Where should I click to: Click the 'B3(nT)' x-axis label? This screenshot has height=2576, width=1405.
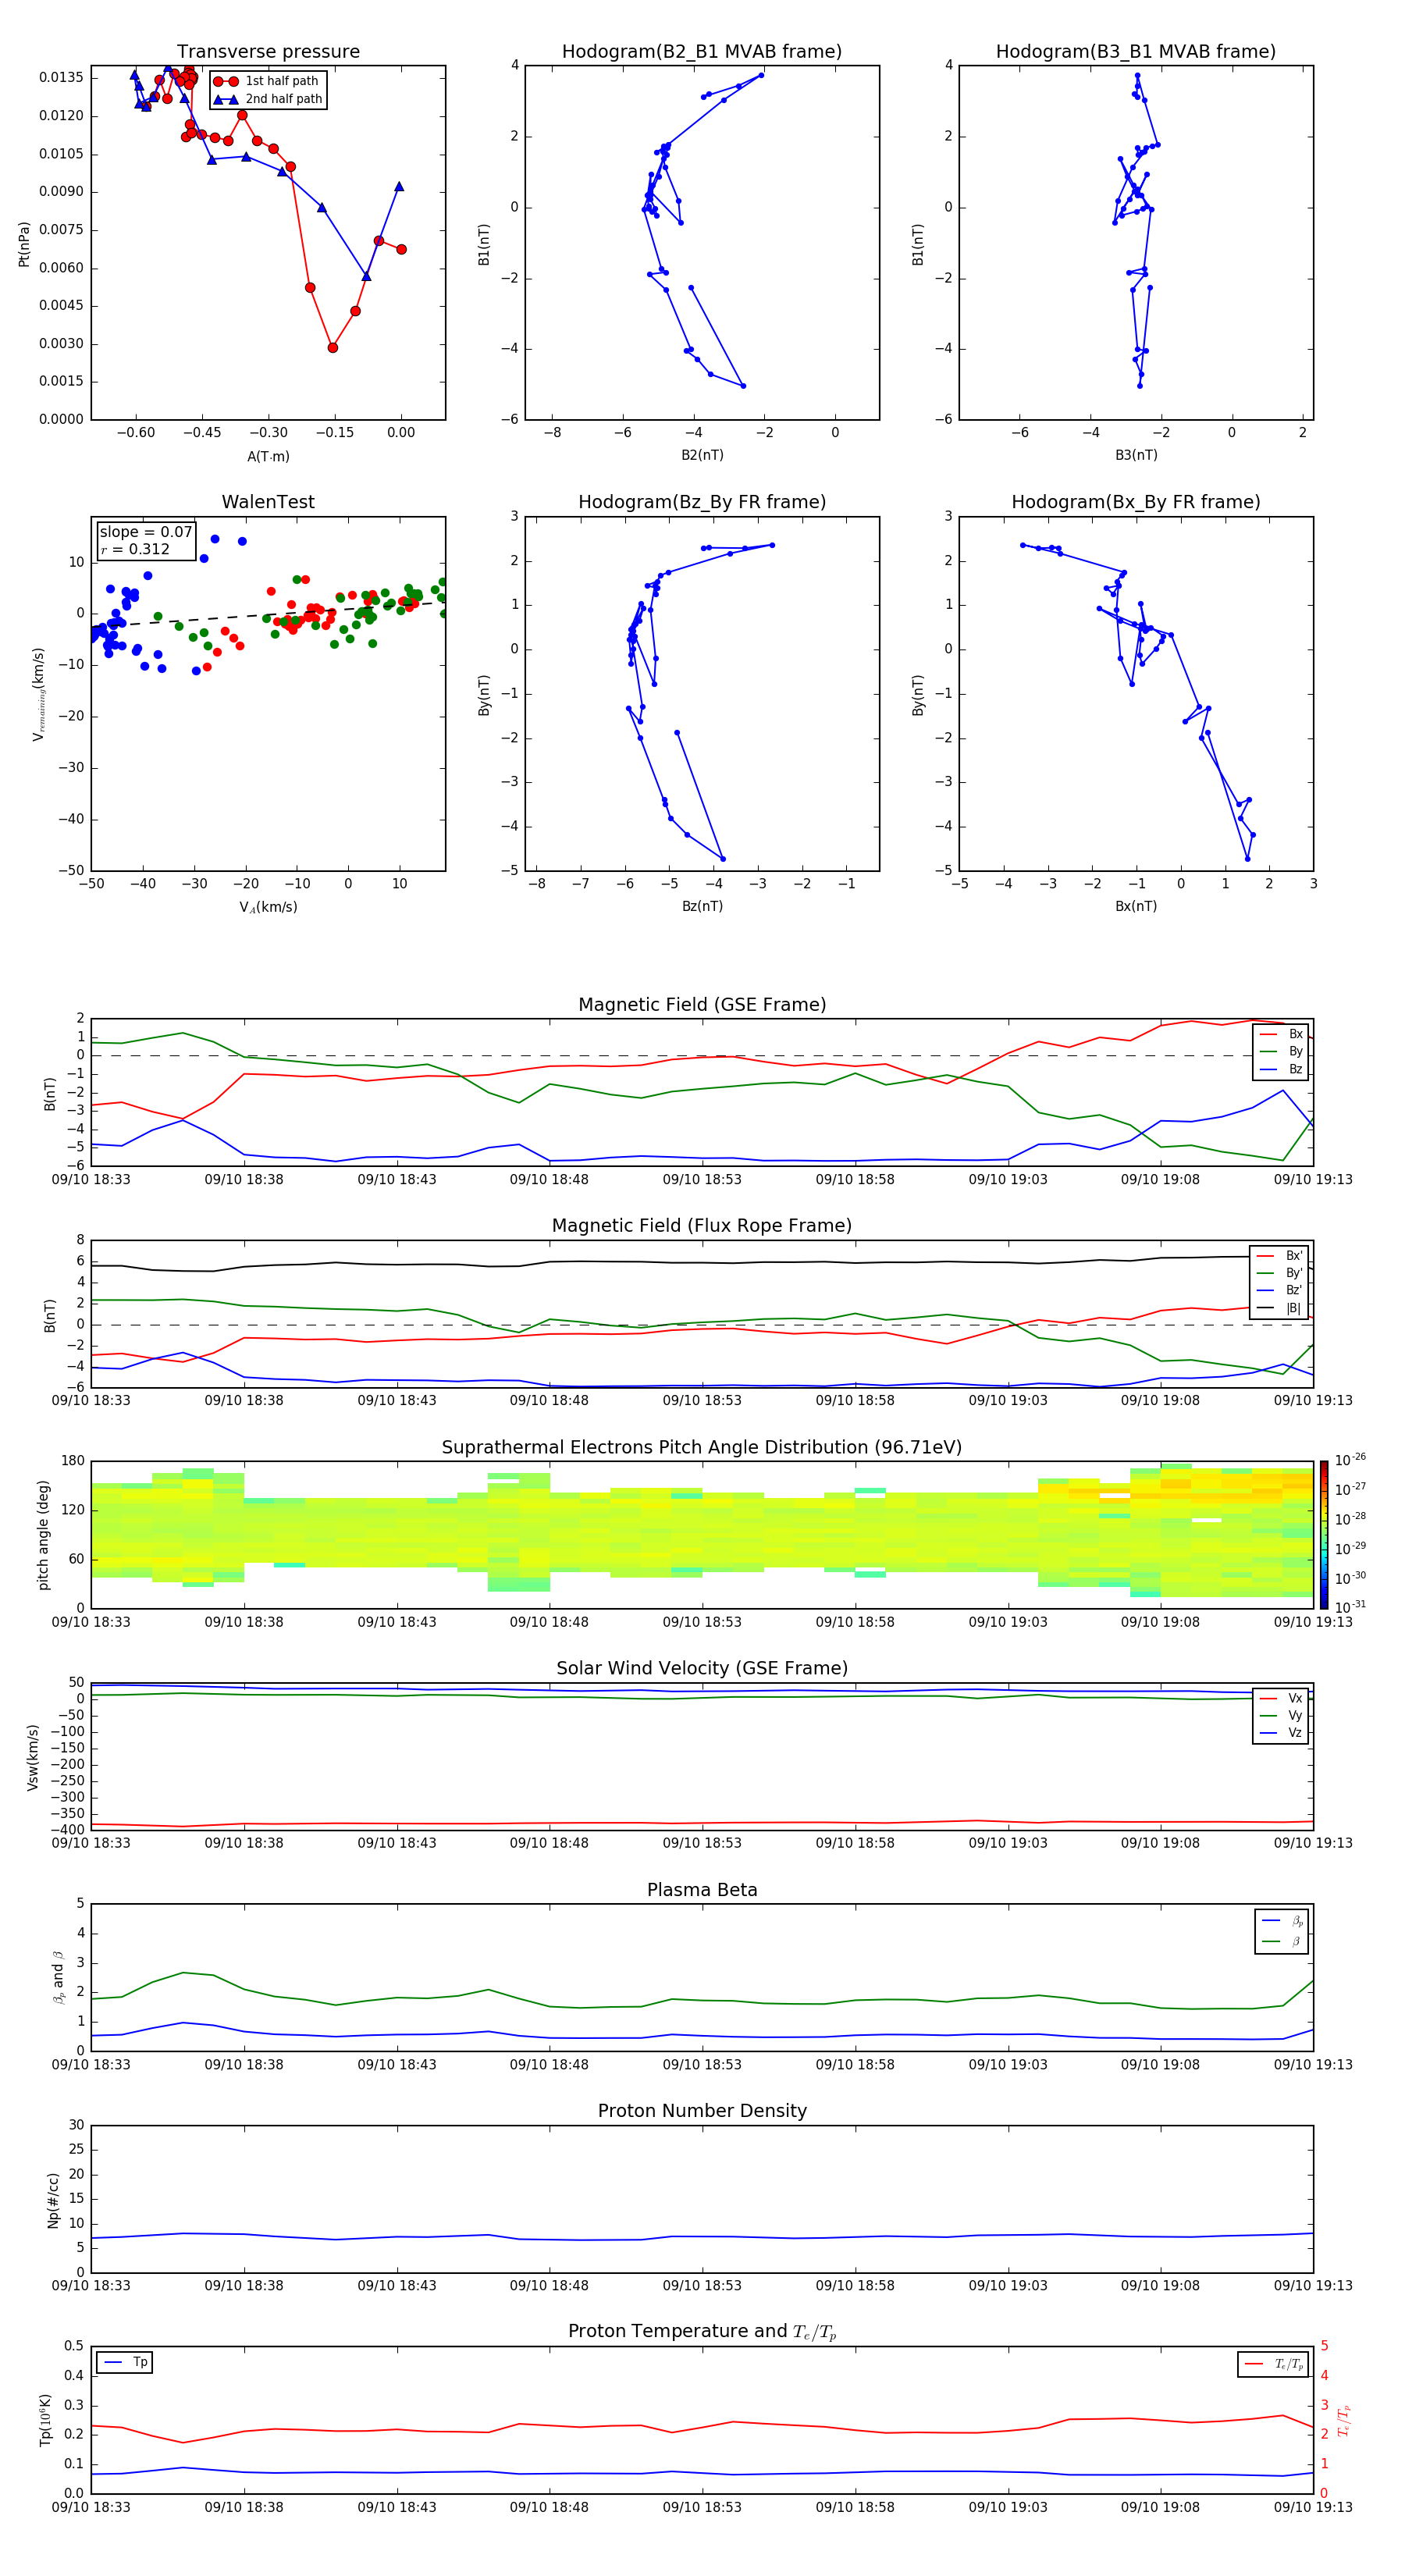pyautogui.click(x=1136, y=456)
